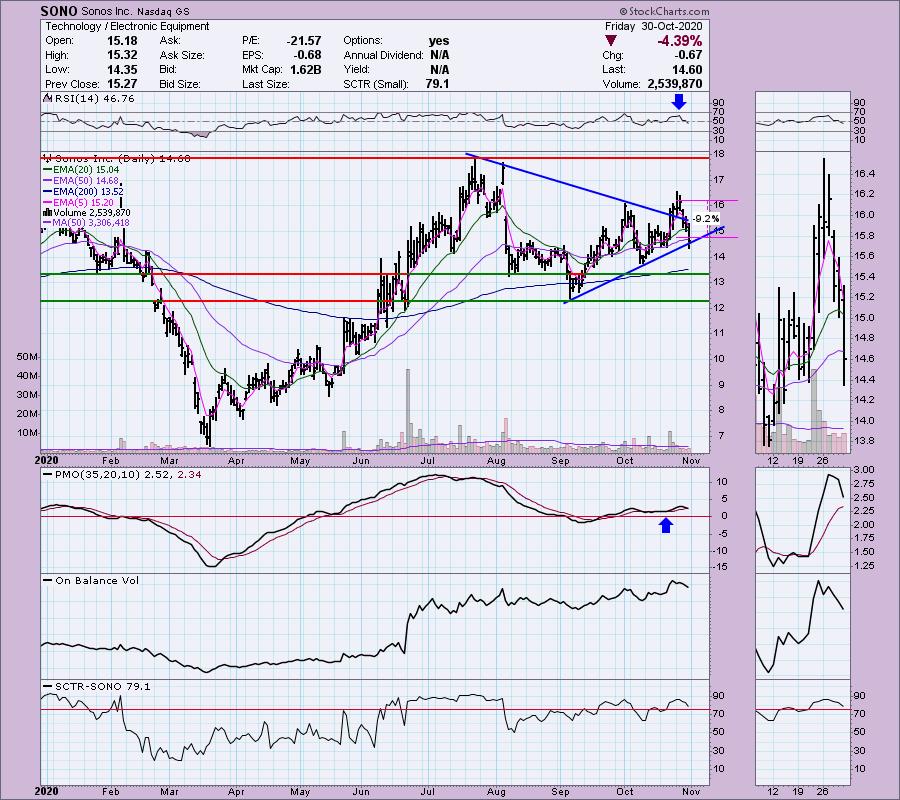
Task: Click the Chg value -0.67
Action: [688, 55]
